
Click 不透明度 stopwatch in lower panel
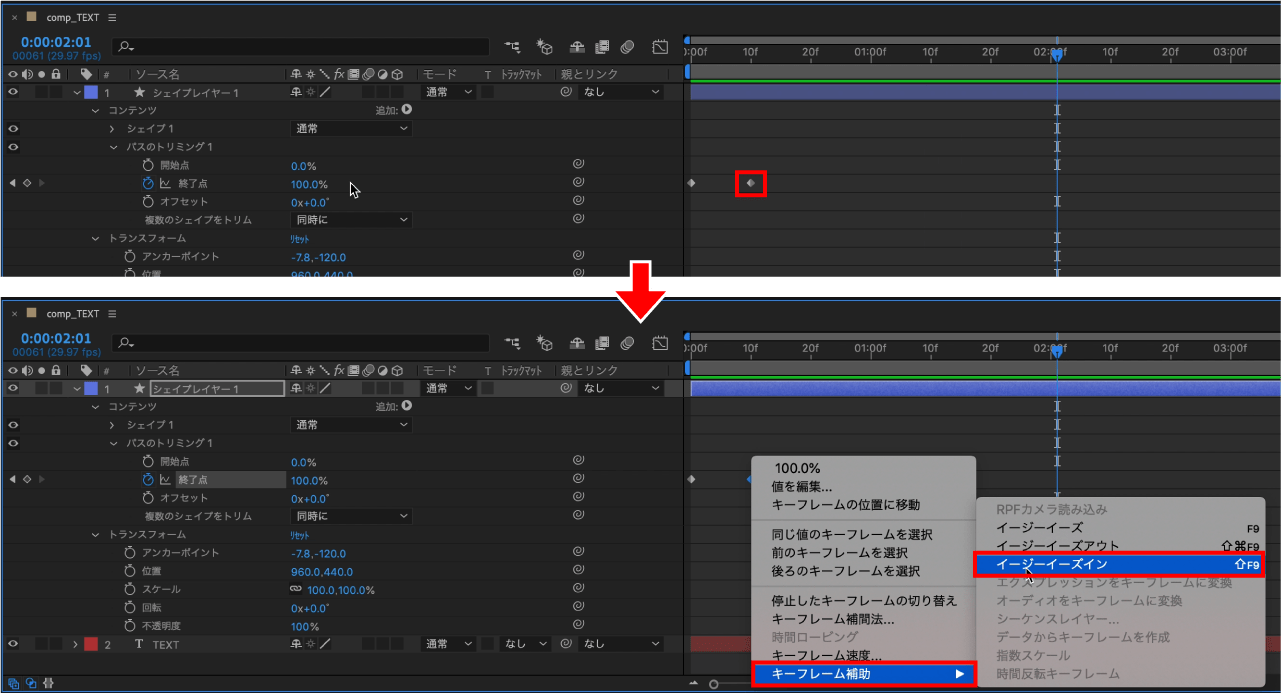pos(130,626)
